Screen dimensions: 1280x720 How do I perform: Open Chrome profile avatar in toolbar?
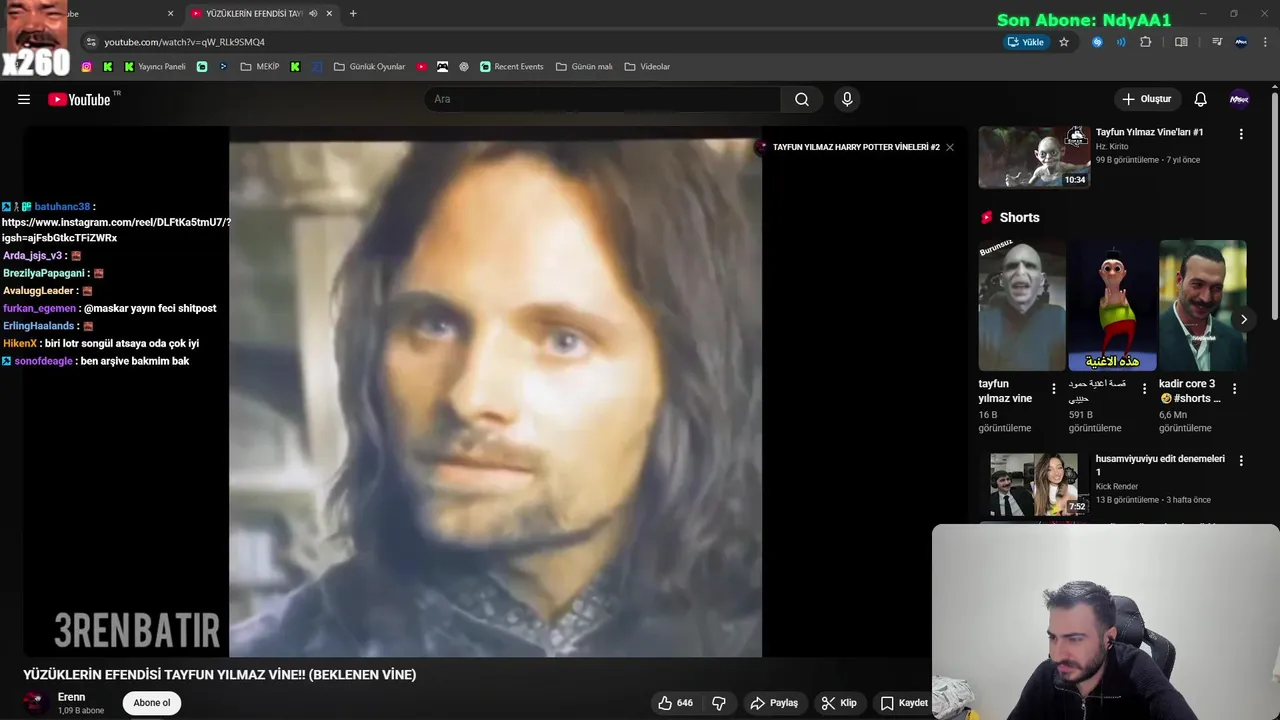(x=1241, y=42)
